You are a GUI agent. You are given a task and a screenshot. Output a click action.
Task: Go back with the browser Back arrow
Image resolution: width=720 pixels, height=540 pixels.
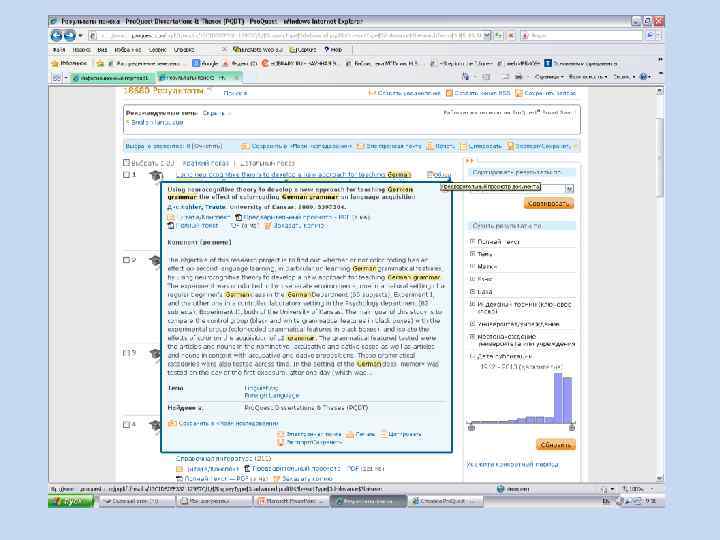(57, 35)
